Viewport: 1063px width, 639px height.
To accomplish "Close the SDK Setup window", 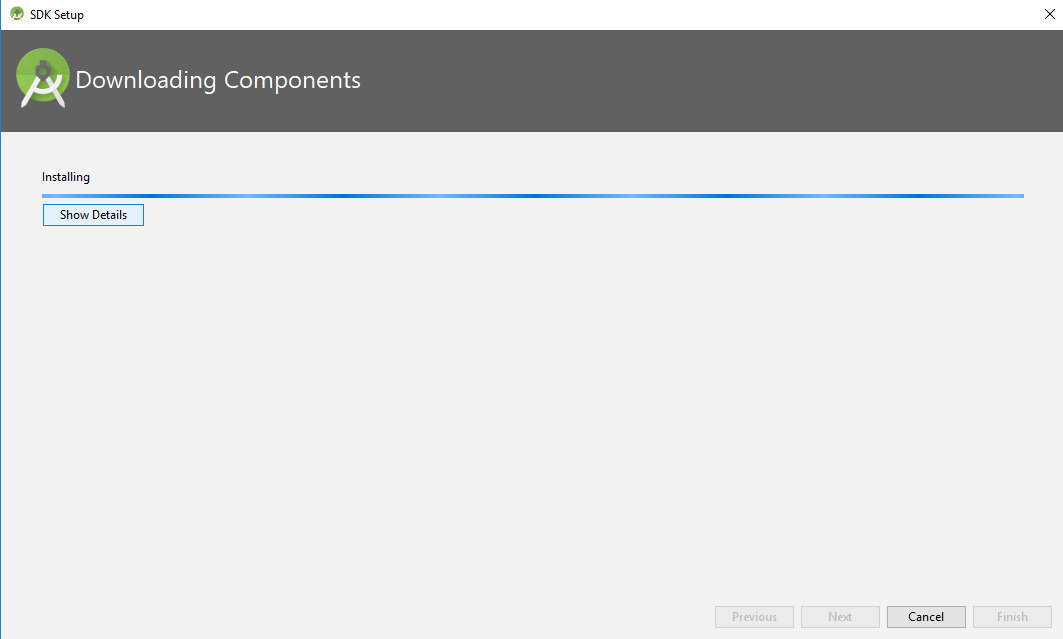I will 1049,15.
